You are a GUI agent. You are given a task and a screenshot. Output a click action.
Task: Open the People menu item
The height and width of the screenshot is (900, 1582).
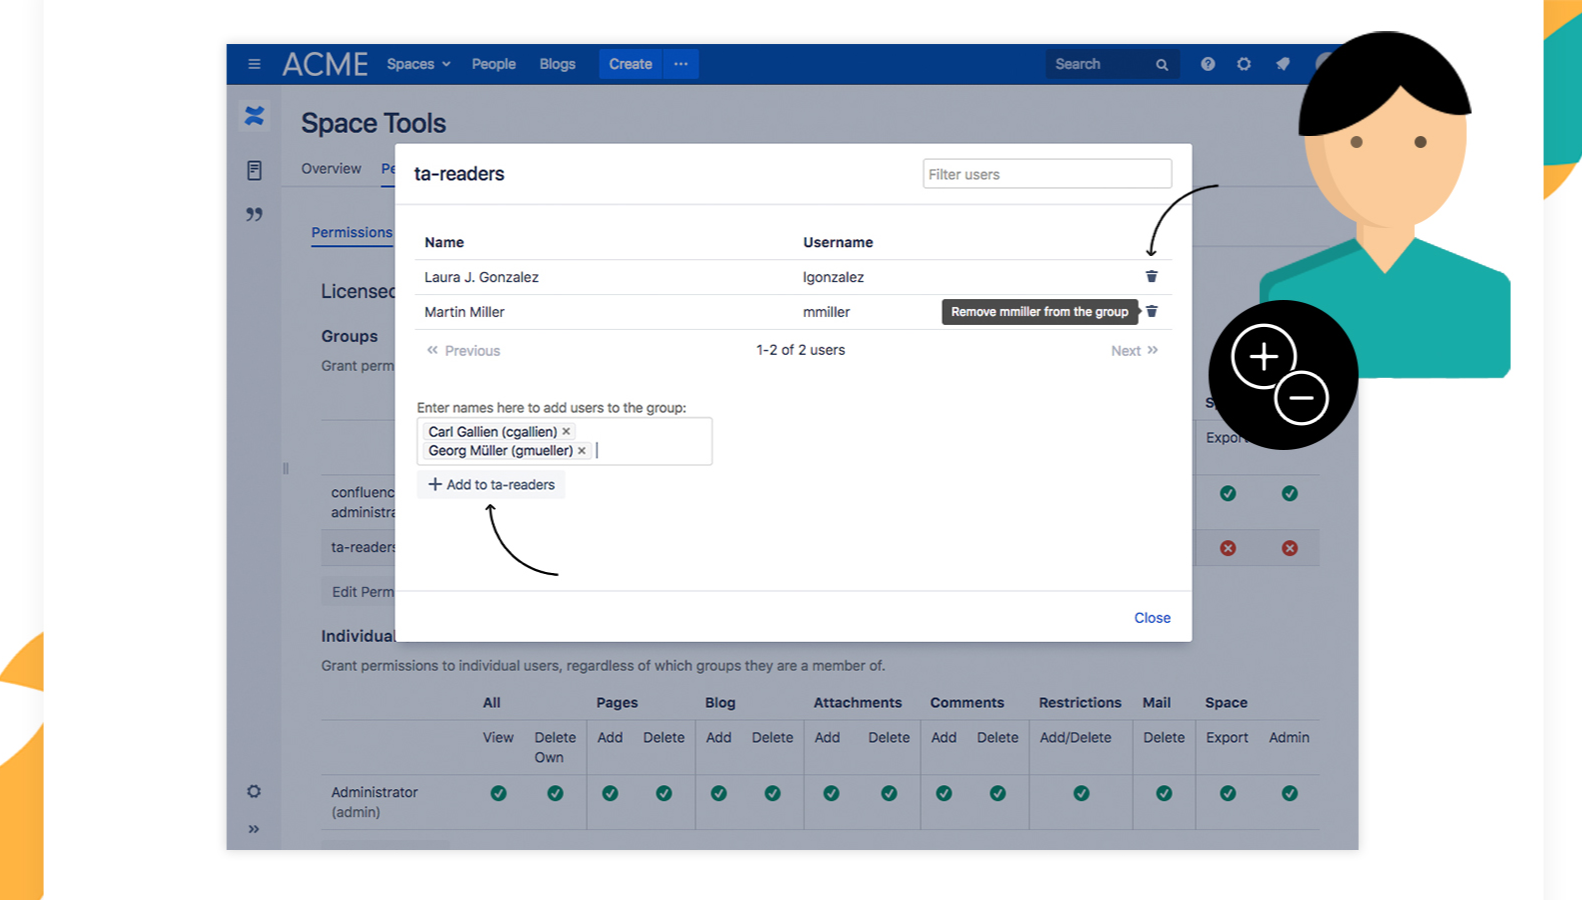tap(493, 64)
